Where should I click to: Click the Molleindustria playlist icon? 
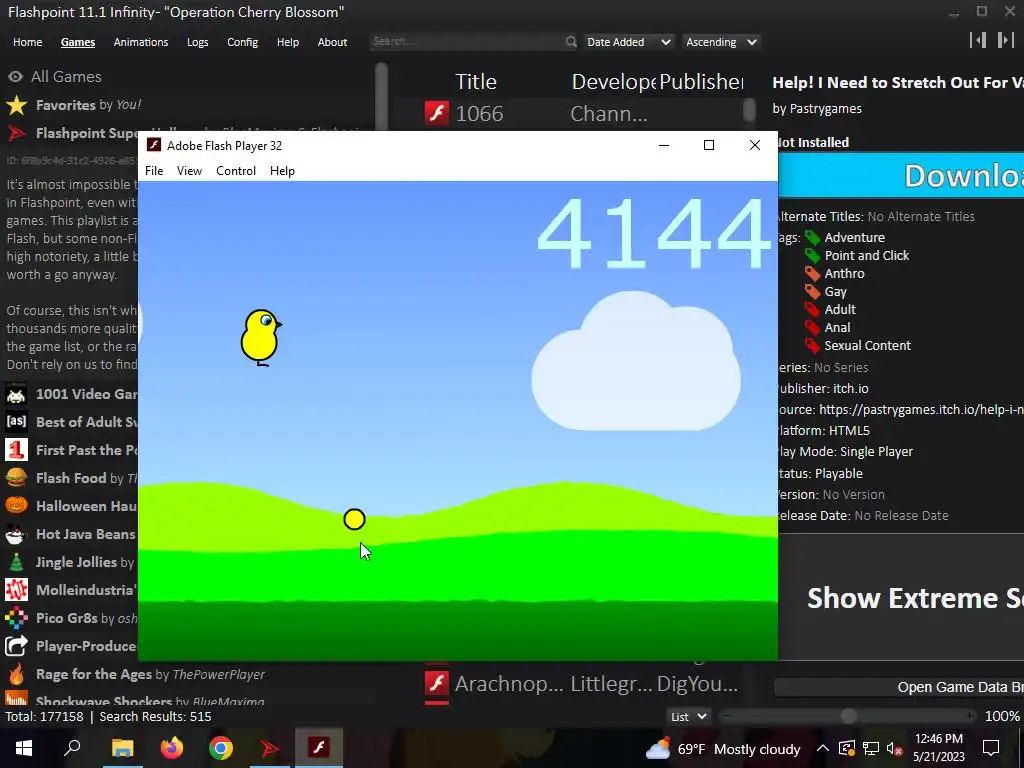(x=16, y=590)
